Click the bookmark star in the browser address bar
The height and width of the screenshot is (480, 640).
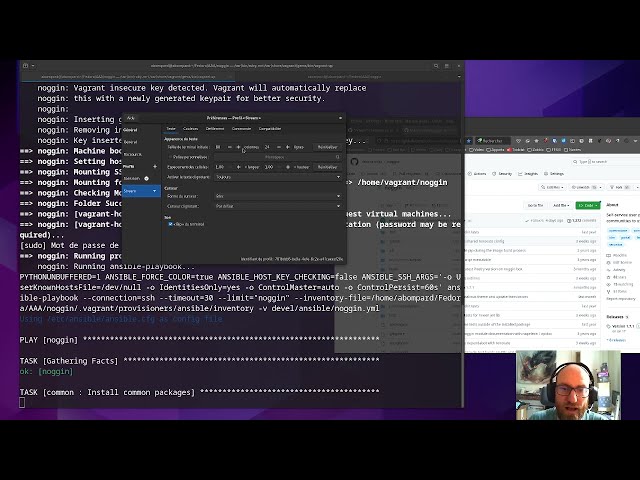(x=469, y=141)
